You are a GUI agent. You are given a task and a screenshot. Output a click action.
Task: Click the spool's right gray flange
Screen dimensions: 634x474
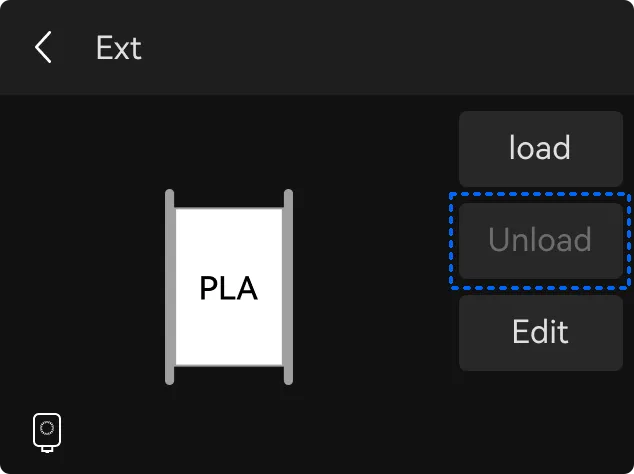pos(288,287)
